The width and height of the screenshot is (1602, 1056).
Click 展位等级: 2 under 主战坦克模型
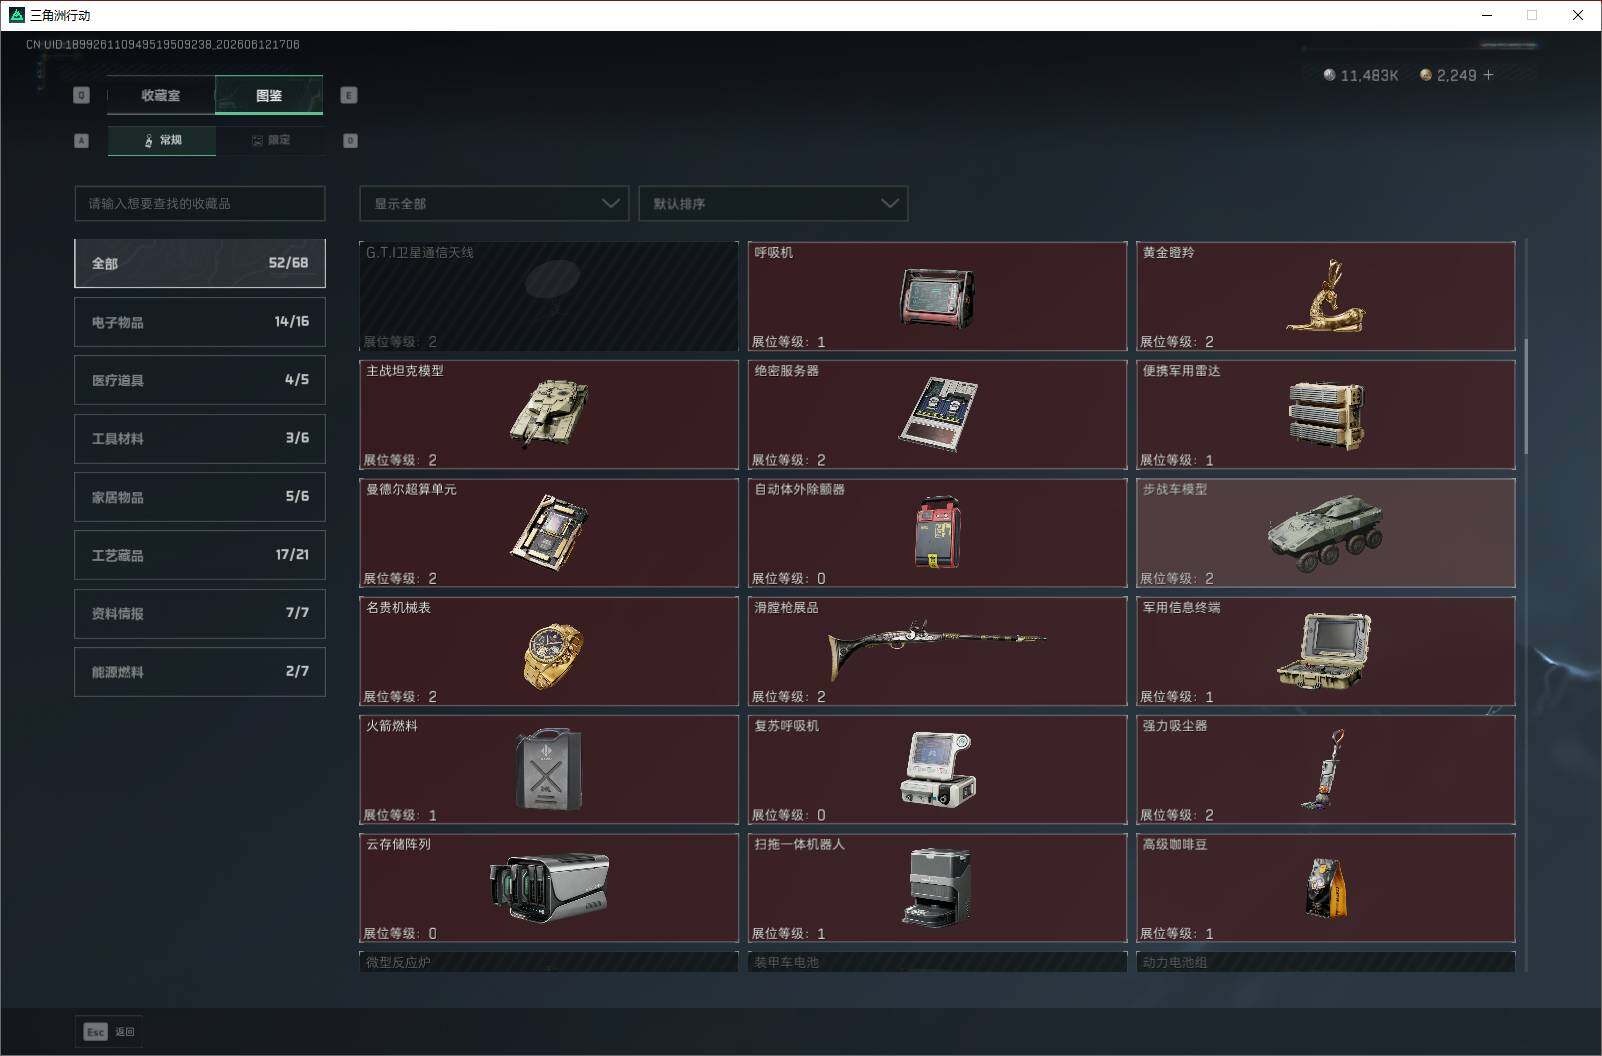(400, 460)
